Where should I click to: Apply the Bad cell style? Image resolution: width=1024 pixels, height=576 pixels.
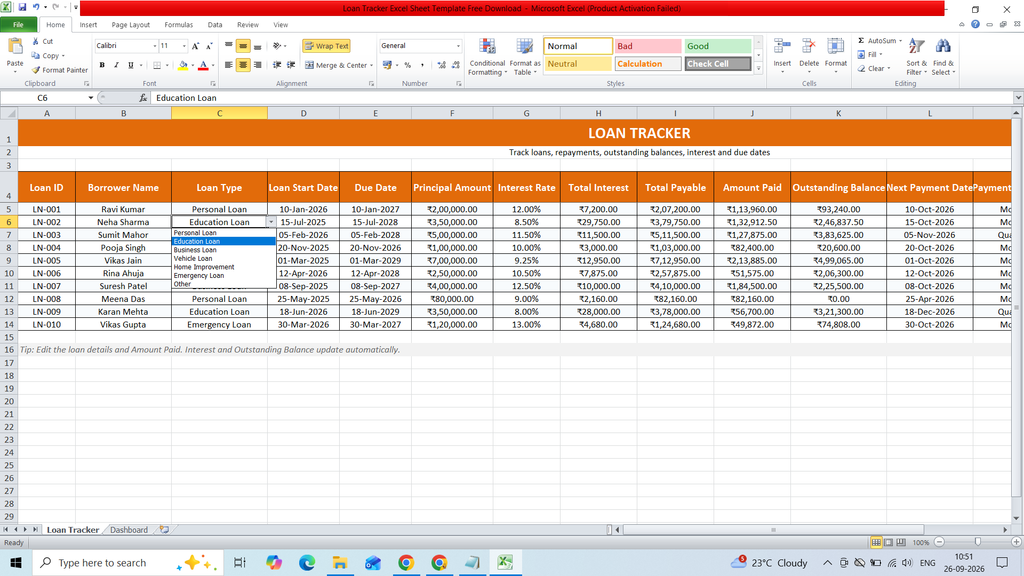pos(648,46)
